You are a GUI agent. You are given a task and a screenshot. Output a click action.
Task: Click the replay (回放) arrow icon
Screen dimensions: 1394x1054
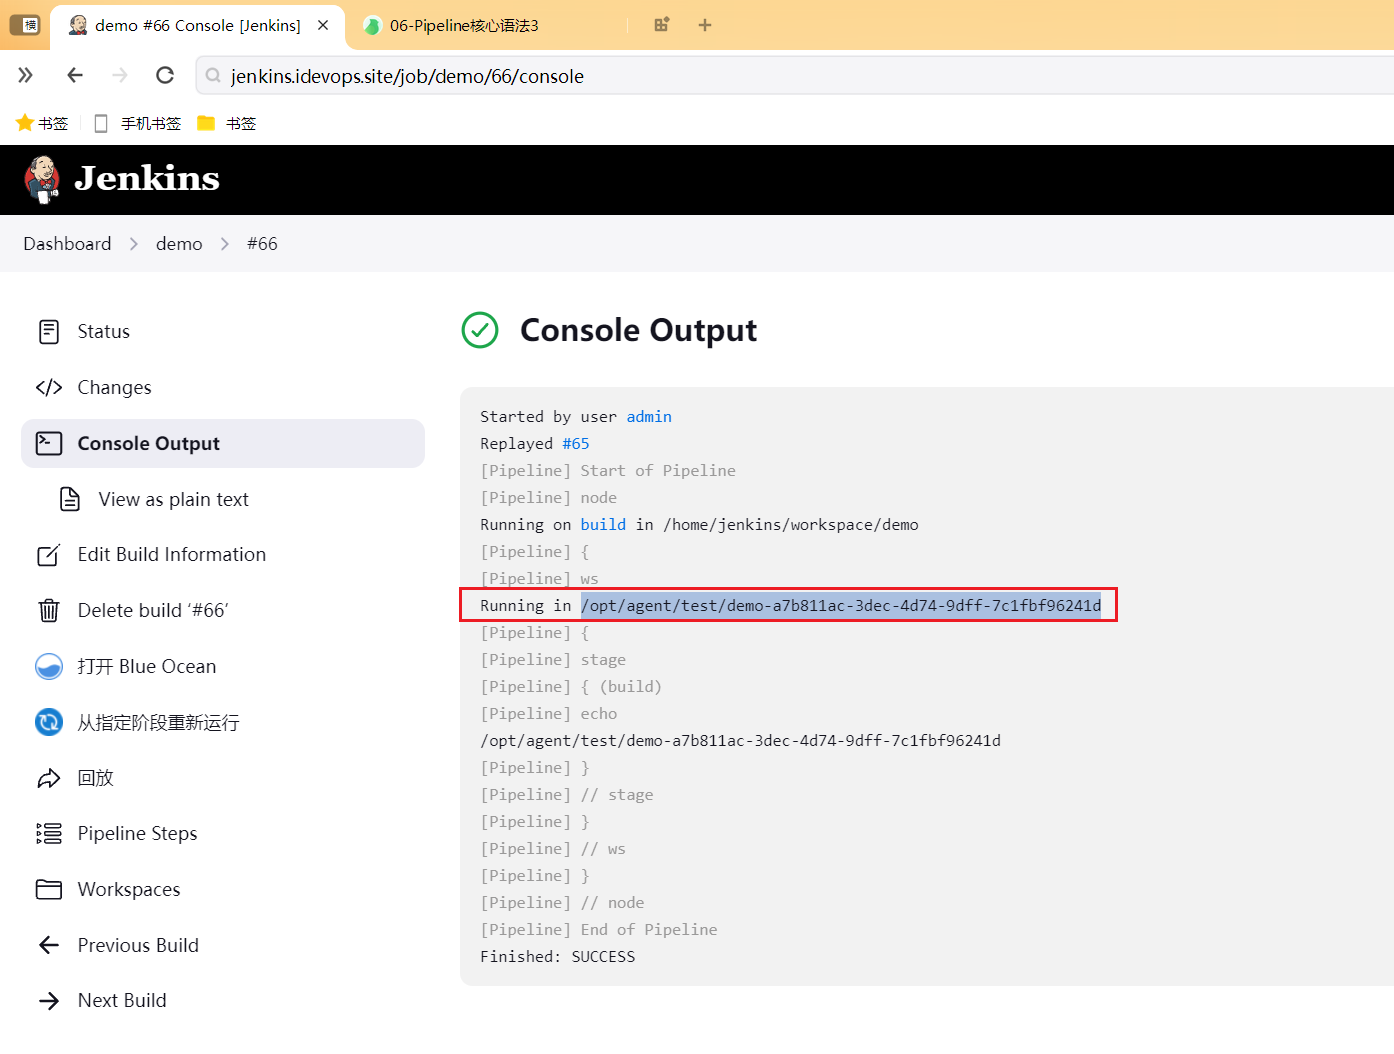49,778
